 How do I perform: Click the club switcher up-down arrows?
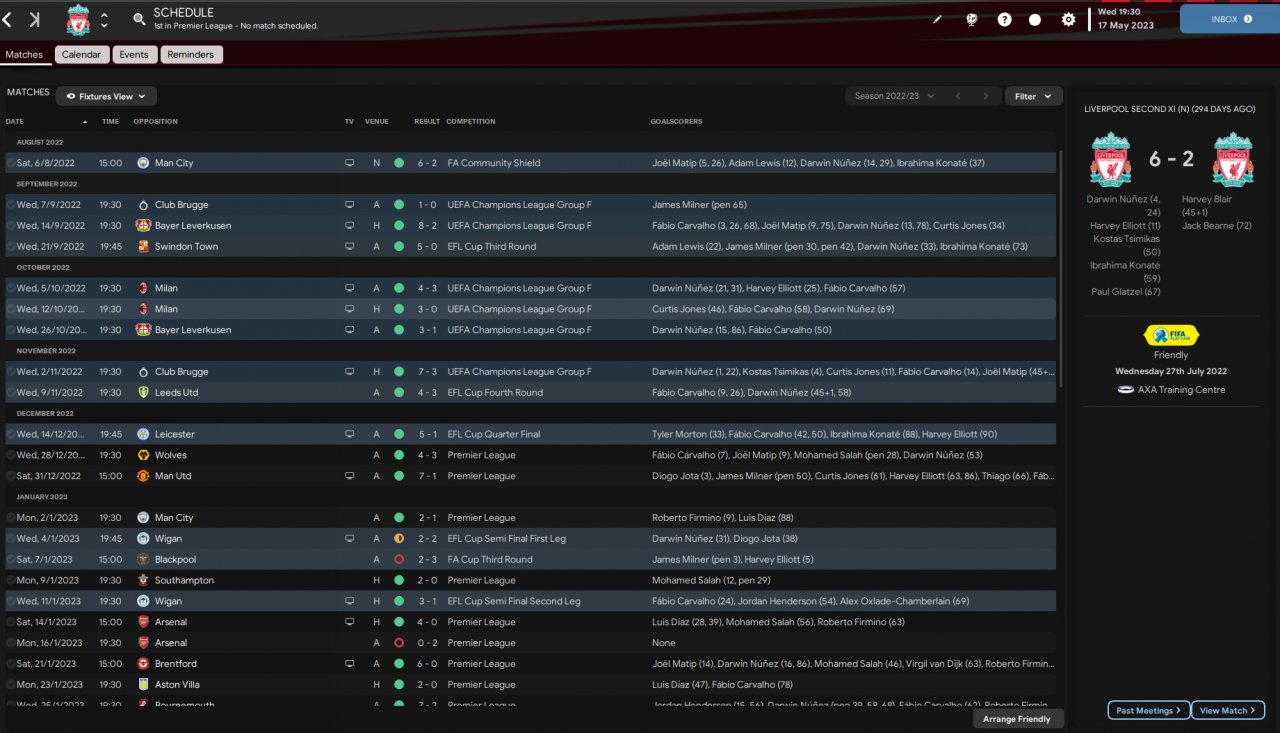[x=104, y=20]
